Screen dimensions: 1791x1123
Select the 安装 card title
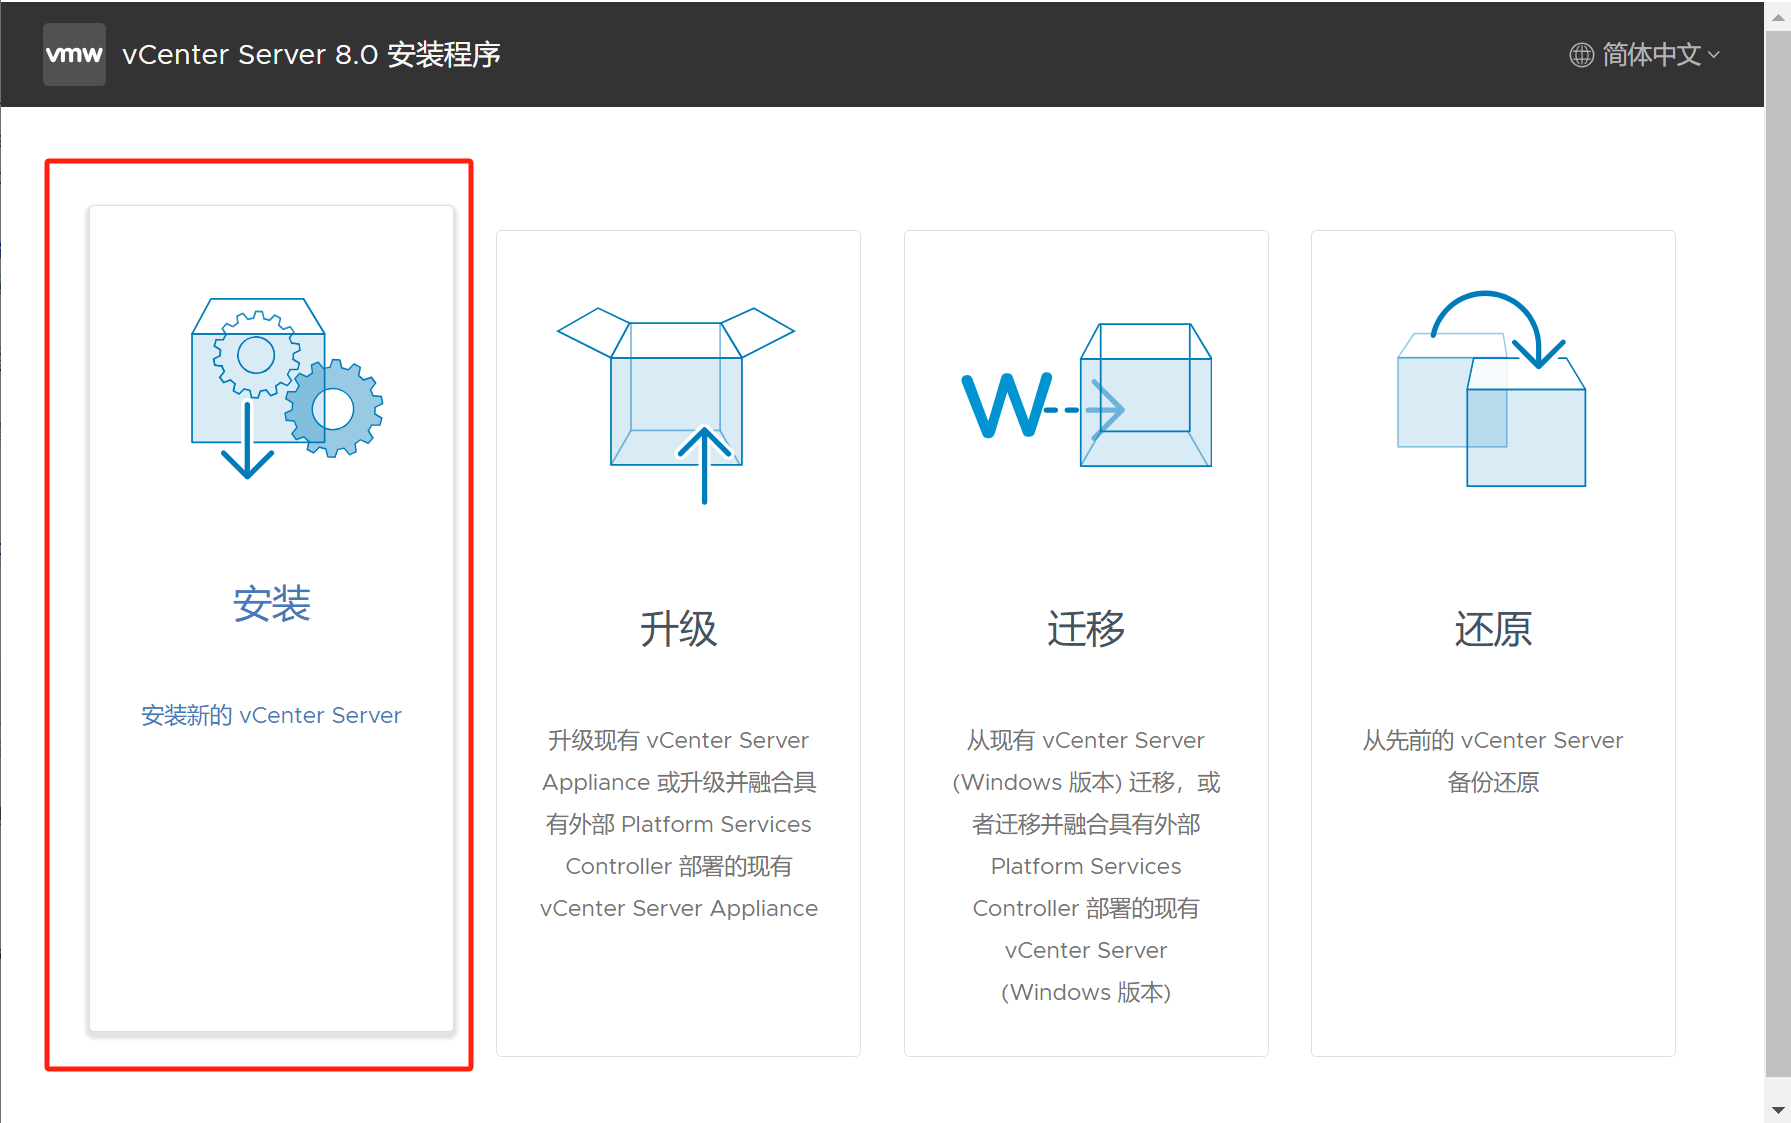[x=272, y=604]
